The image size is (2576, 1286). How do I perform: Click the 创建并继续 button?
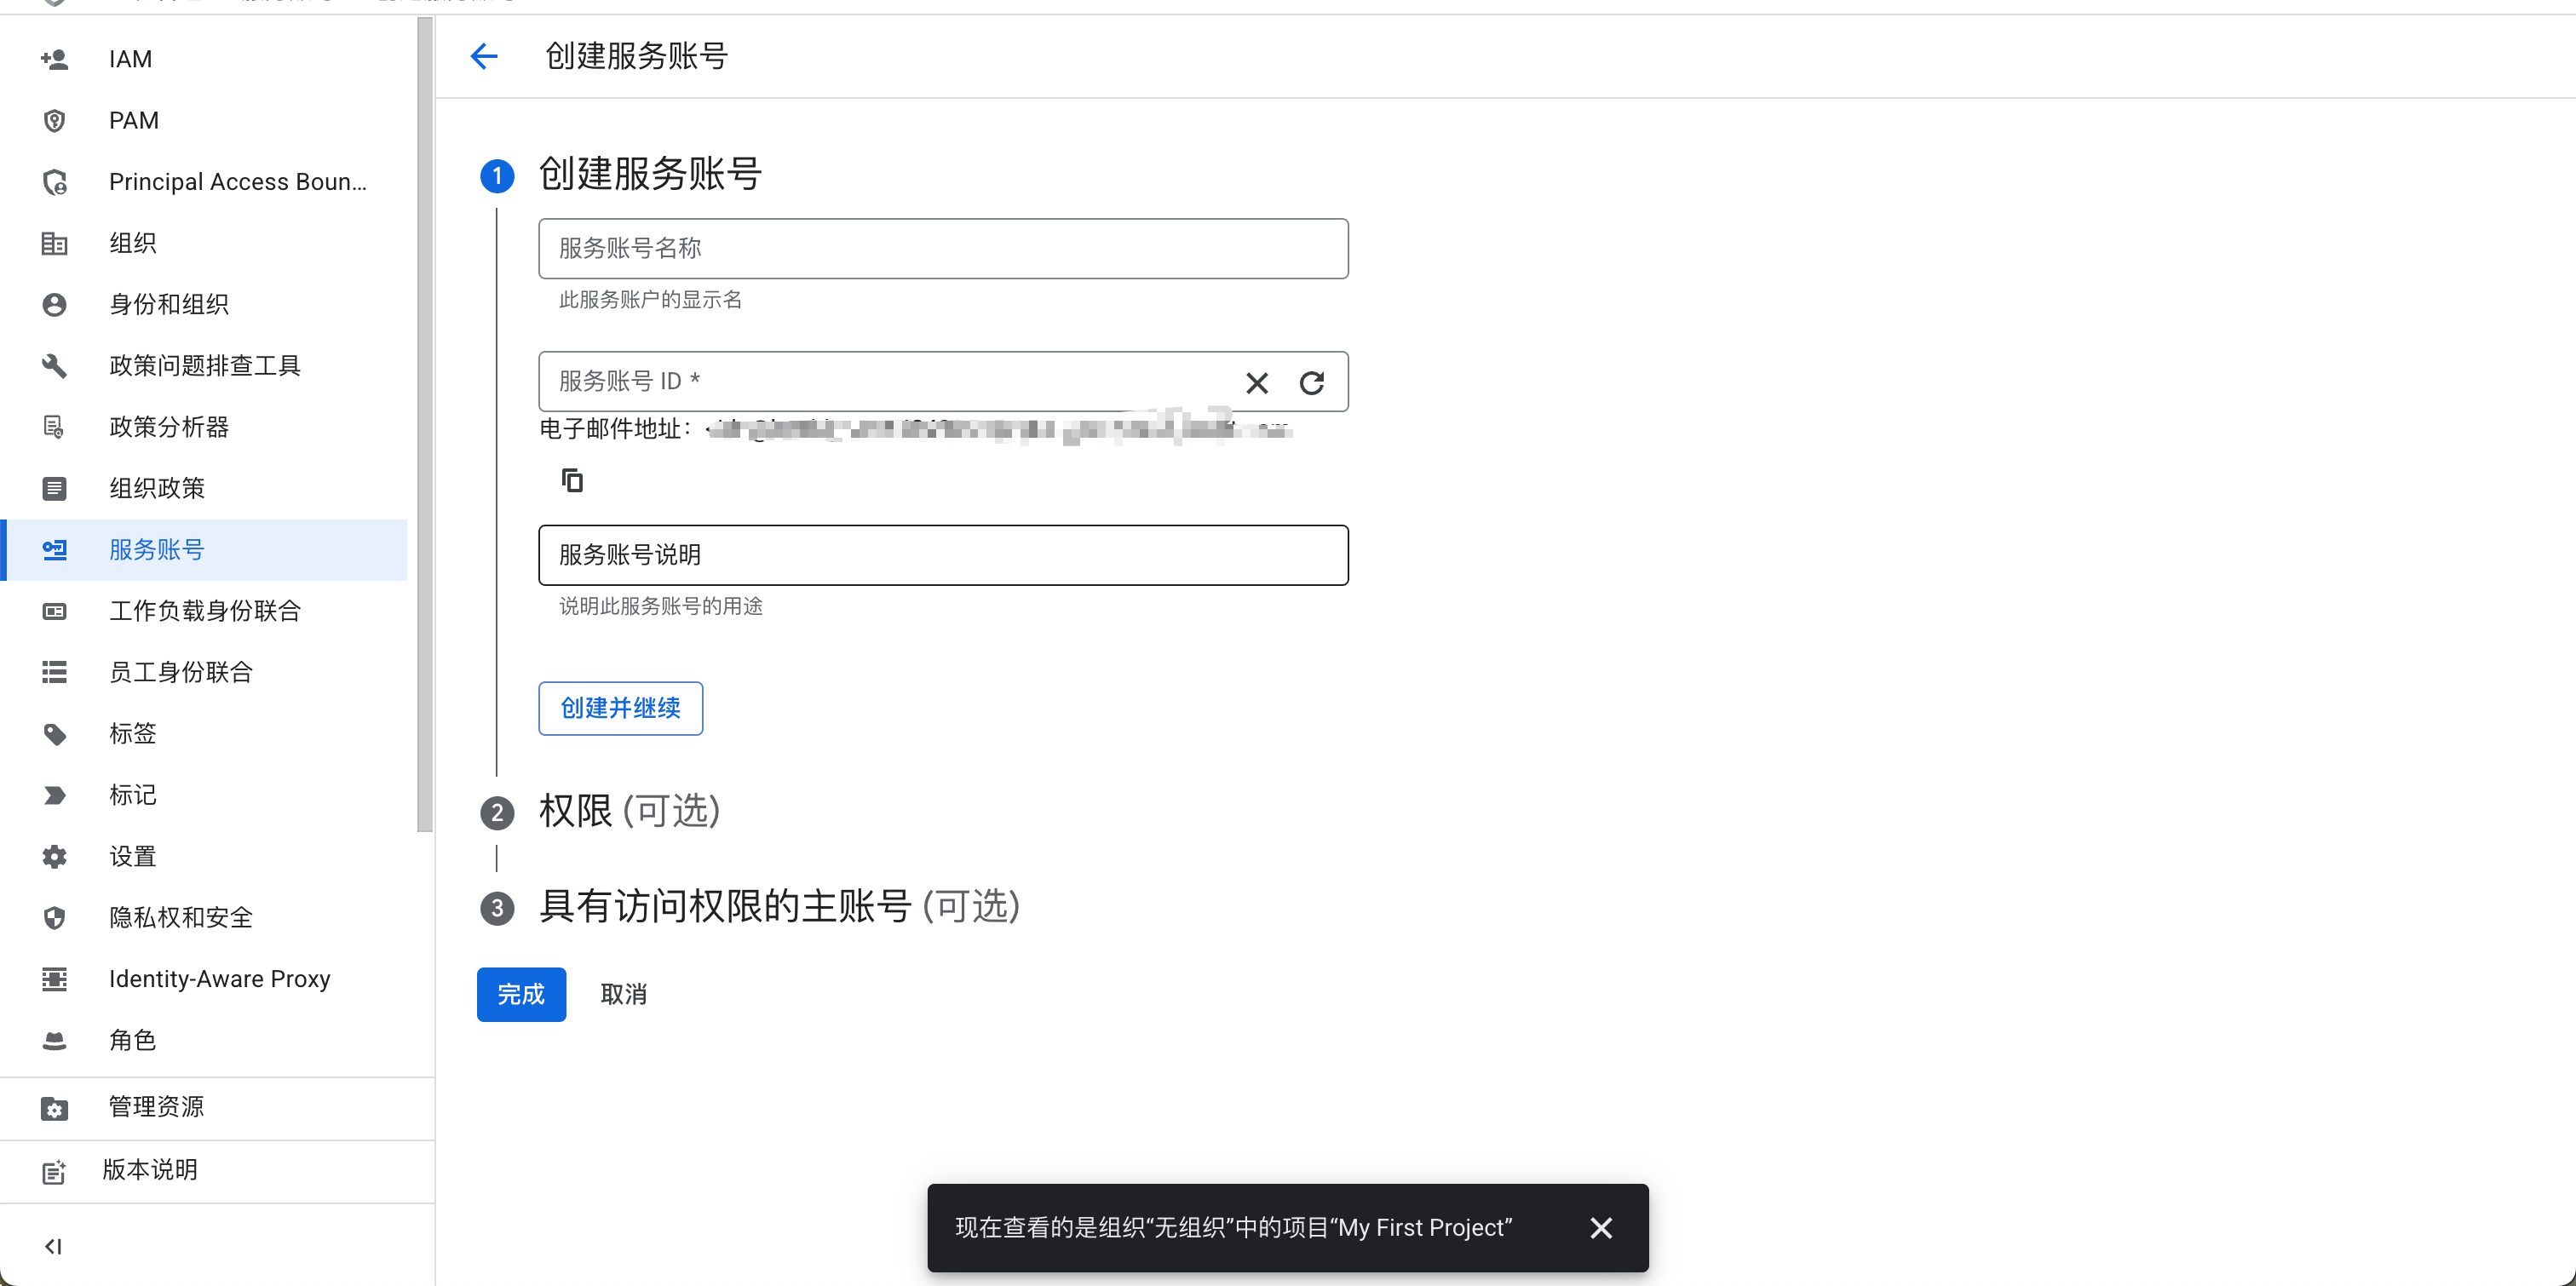pos(620,708)
